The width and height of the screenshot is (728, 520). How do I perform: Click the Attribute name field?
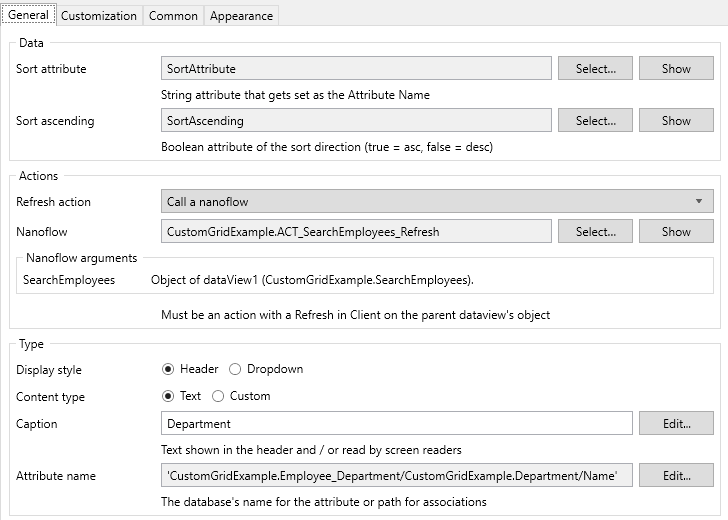396,476
